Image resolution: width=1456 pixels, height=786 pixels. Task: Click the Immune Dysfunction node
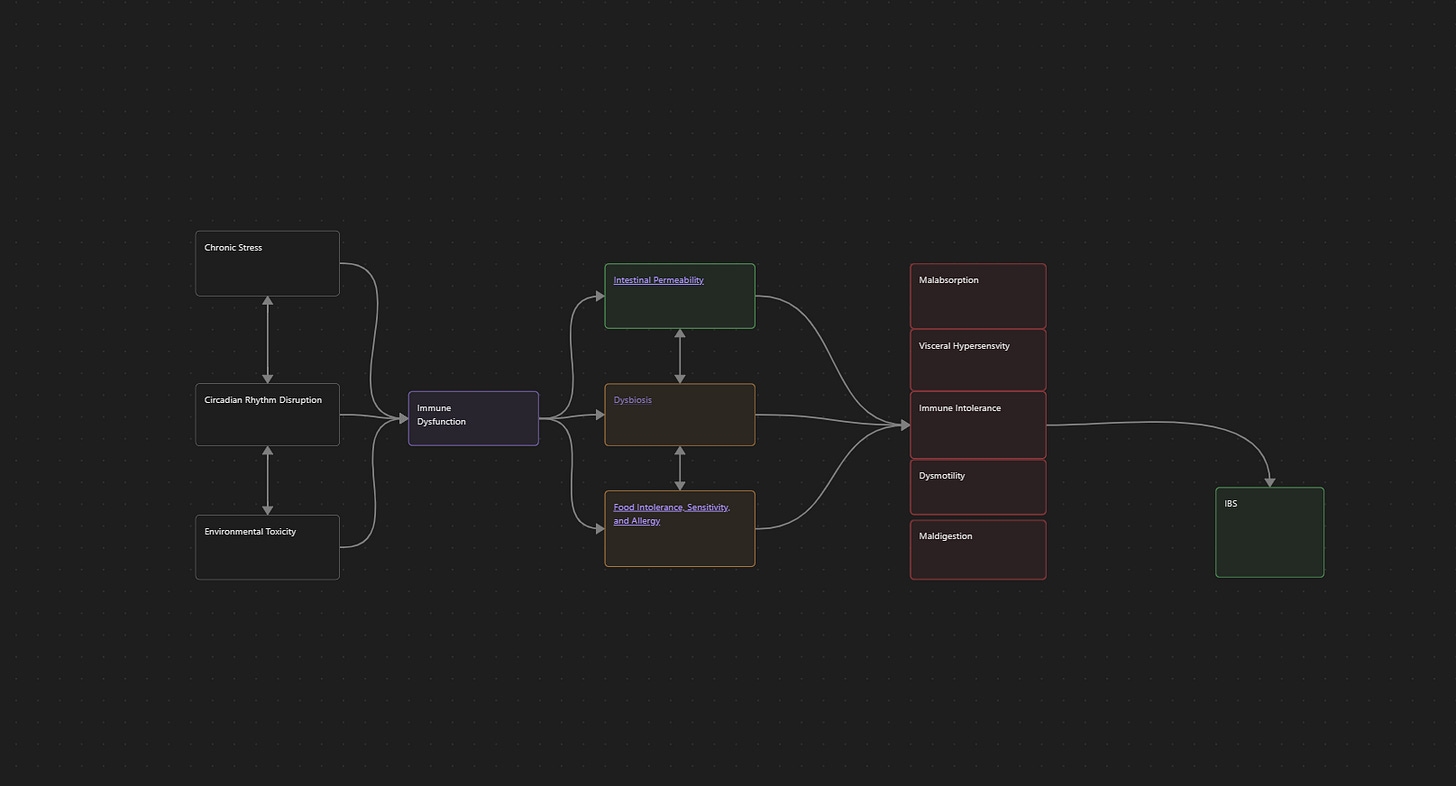pos(473,418)
